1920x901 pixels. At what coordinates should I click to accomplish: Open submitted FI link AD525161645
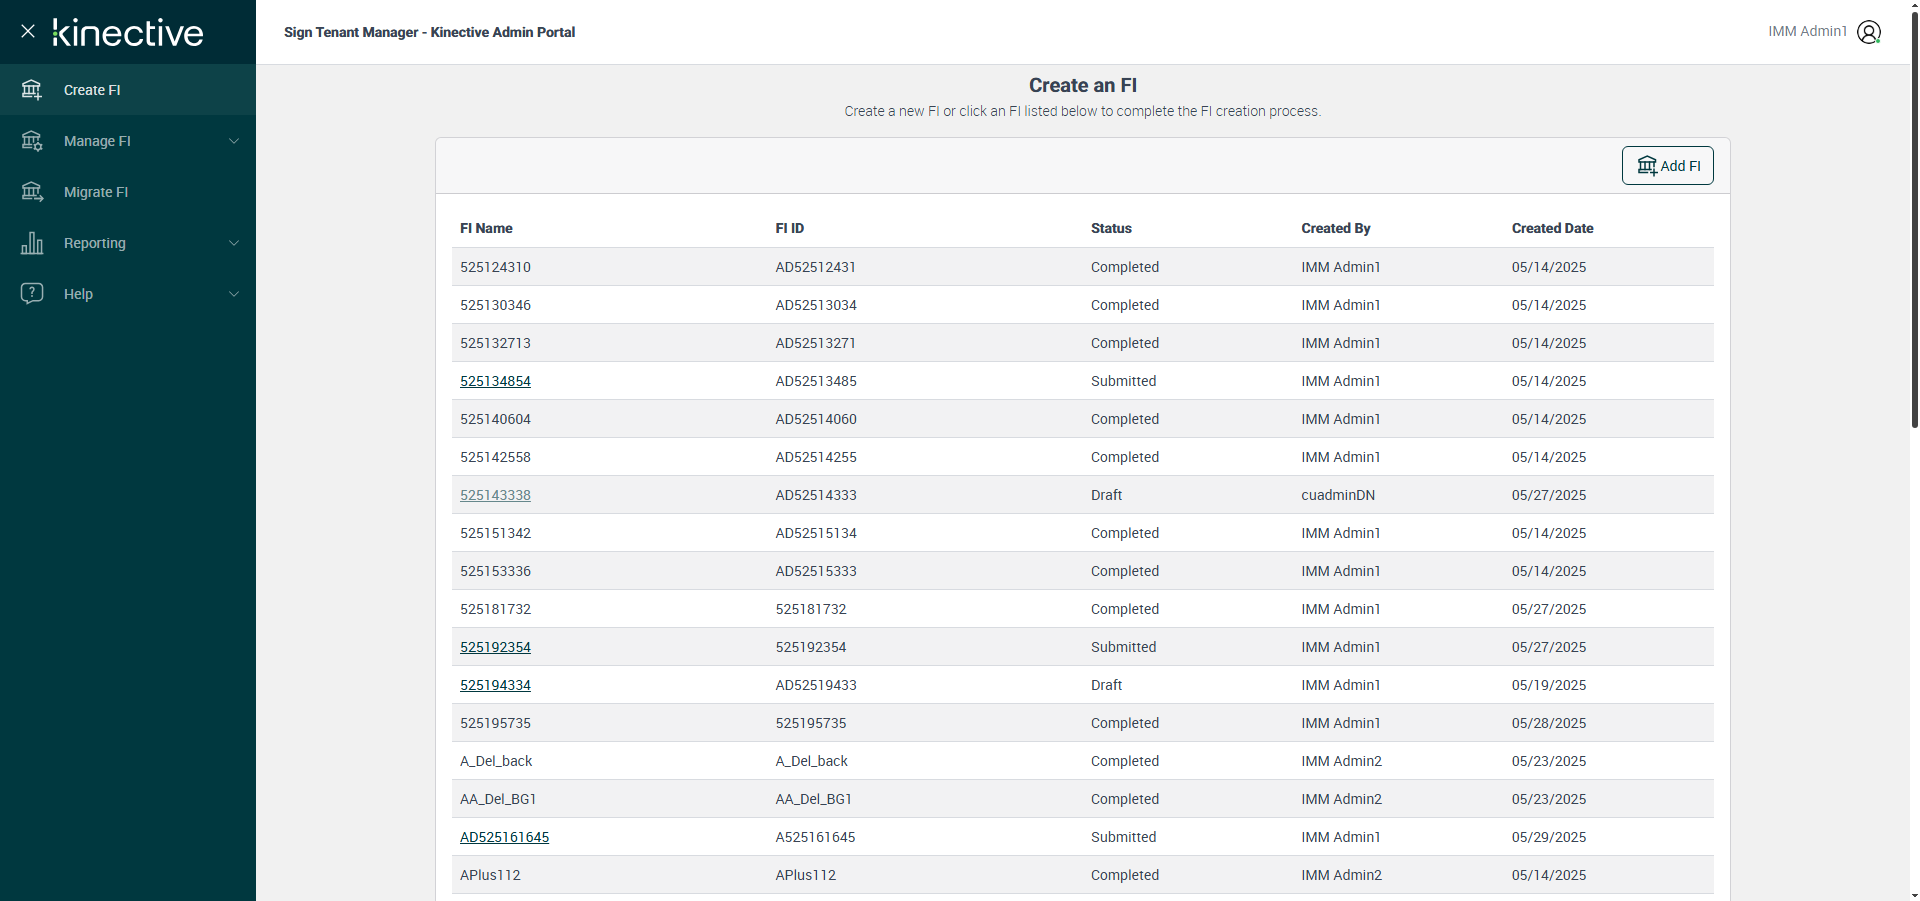pos(504,837)
